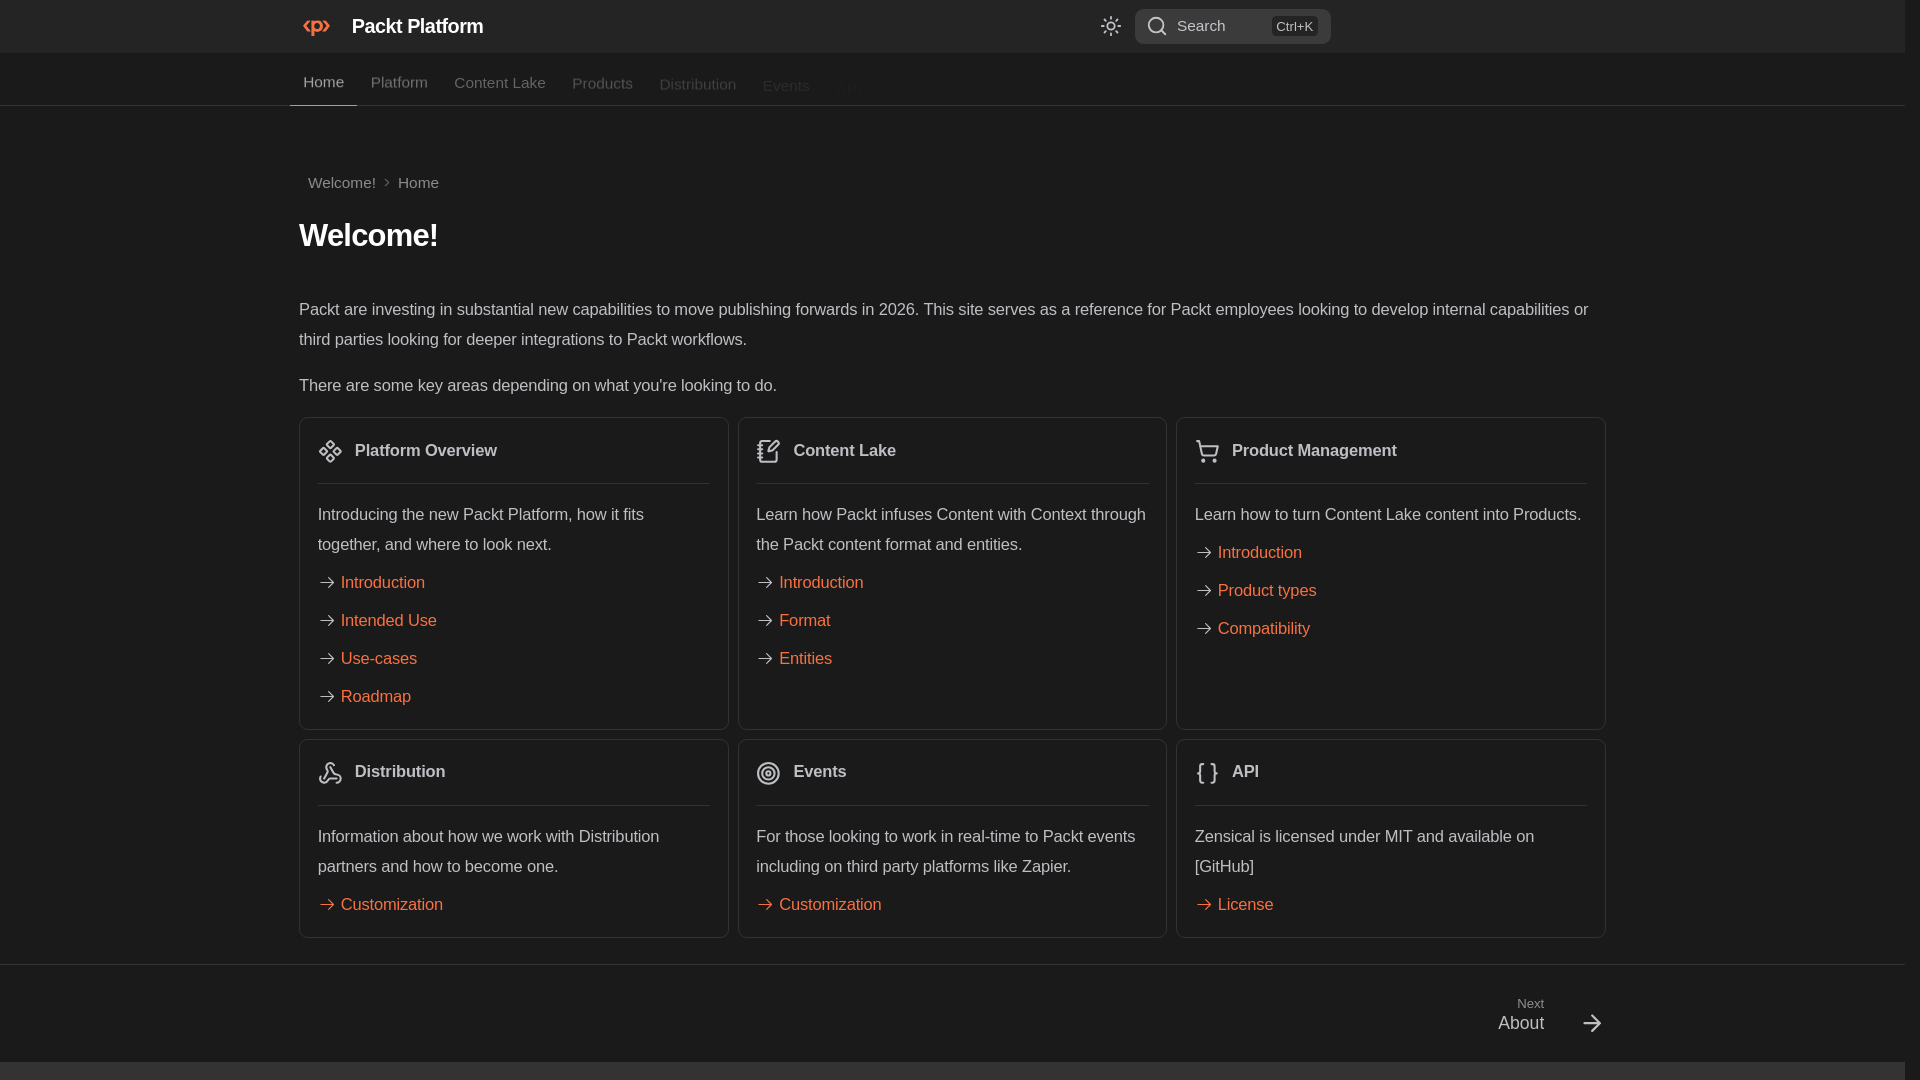Click the Packt logo icon

[x=316, y=27]
